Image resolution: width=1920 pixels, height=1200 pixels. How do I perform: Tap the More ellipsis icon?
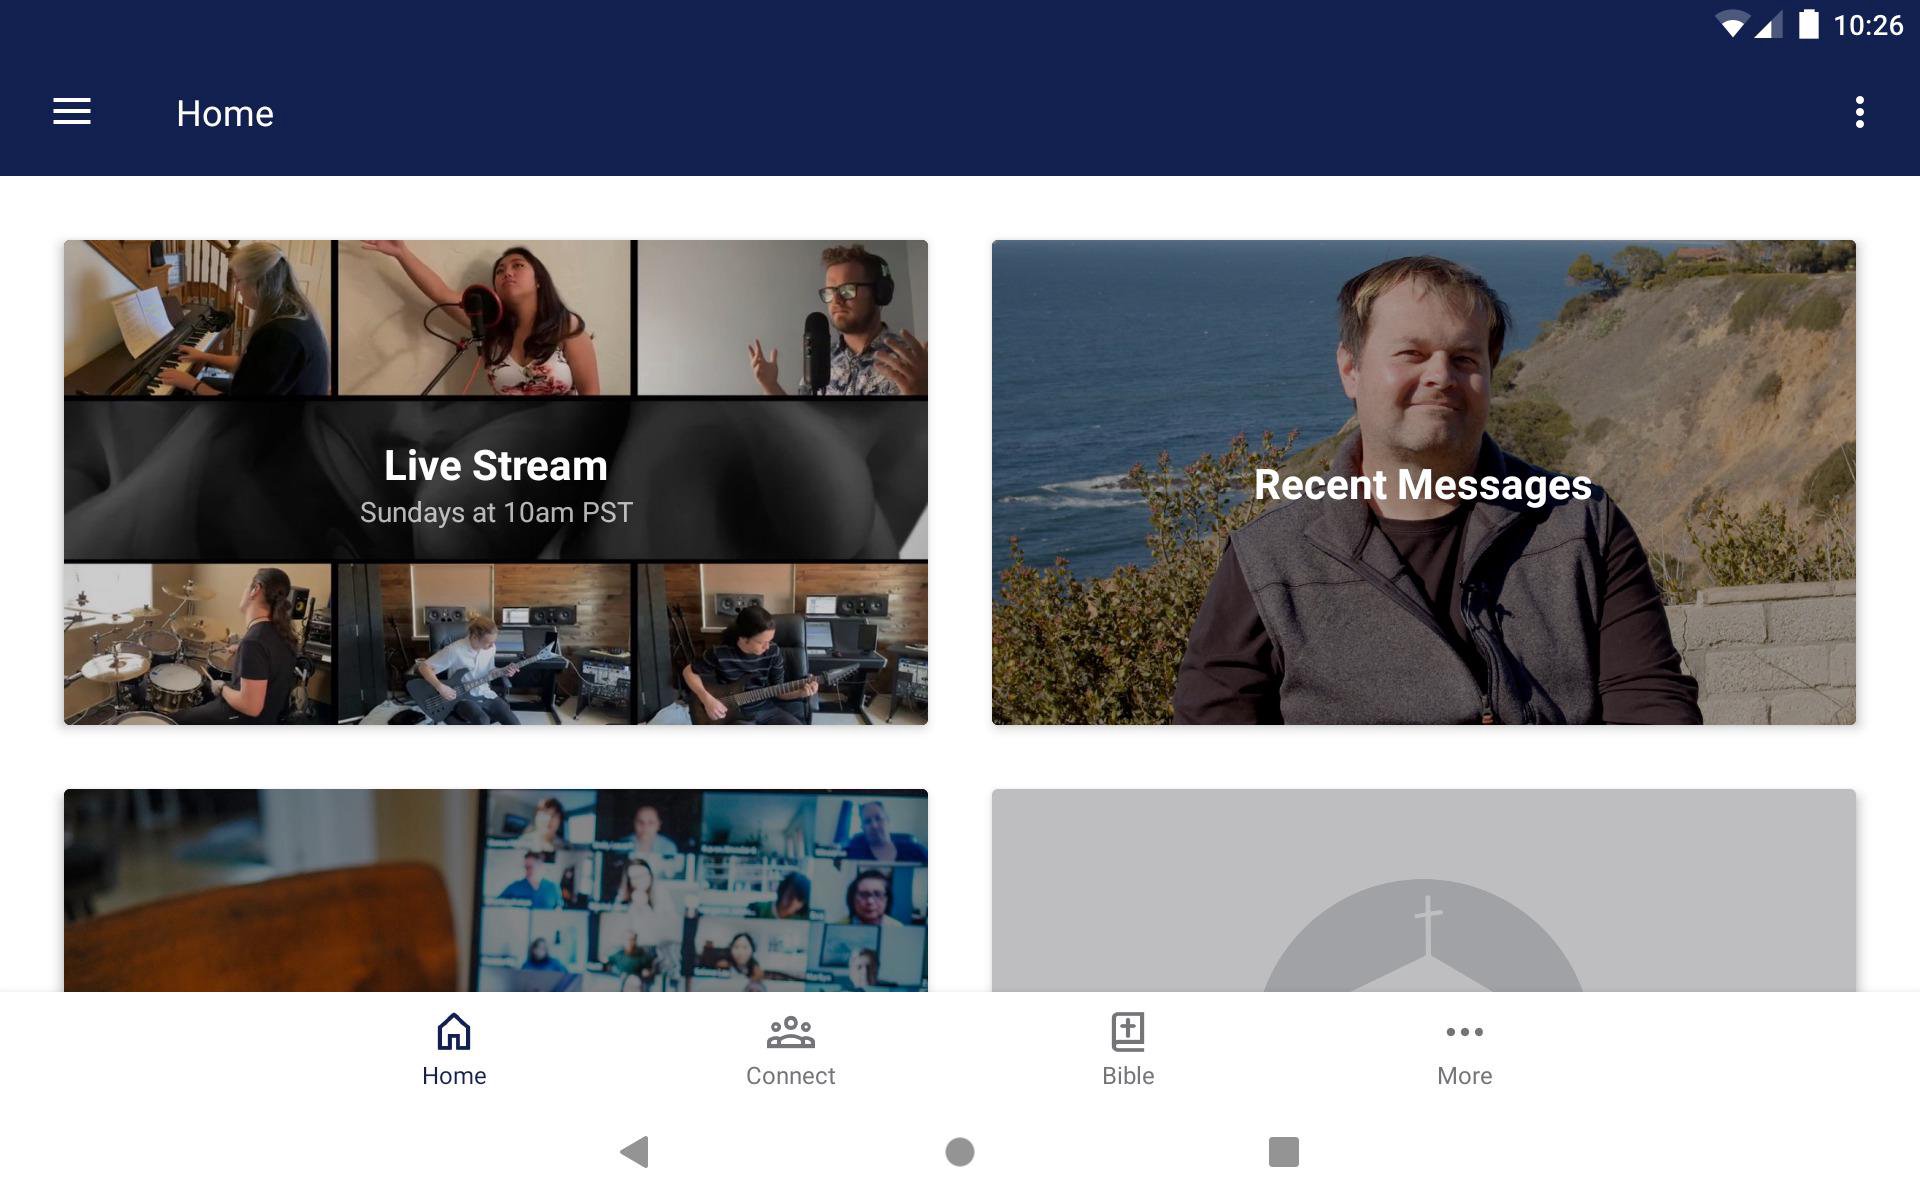tap(1464, 1032)
